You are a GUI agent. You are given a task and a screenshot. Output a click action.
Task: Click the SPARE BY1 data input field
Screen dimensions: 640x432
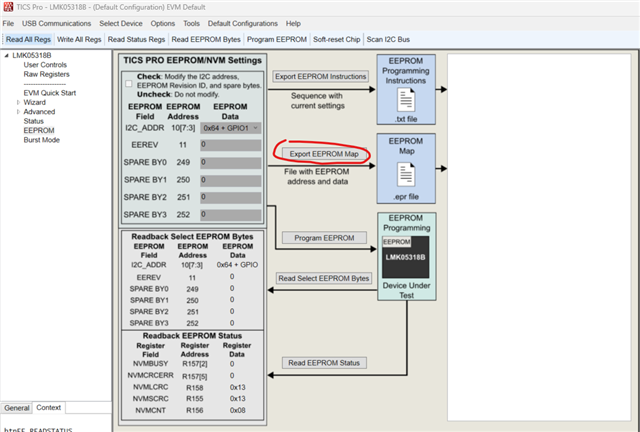(x=231, y=180)
